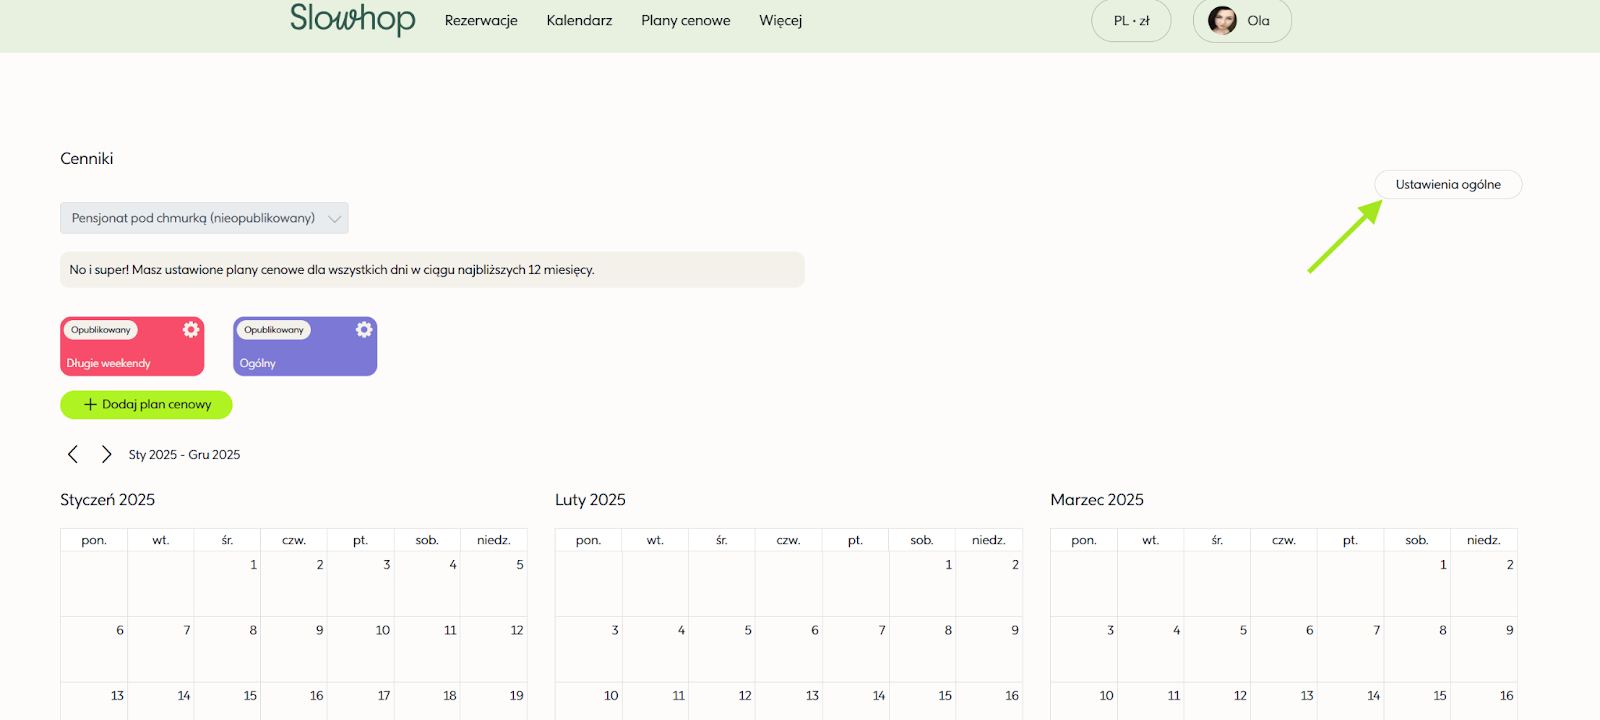Expand the Pensjonat pod chmurką property dropdown
Screen dimensions: 1600x720
pos(204,218)
